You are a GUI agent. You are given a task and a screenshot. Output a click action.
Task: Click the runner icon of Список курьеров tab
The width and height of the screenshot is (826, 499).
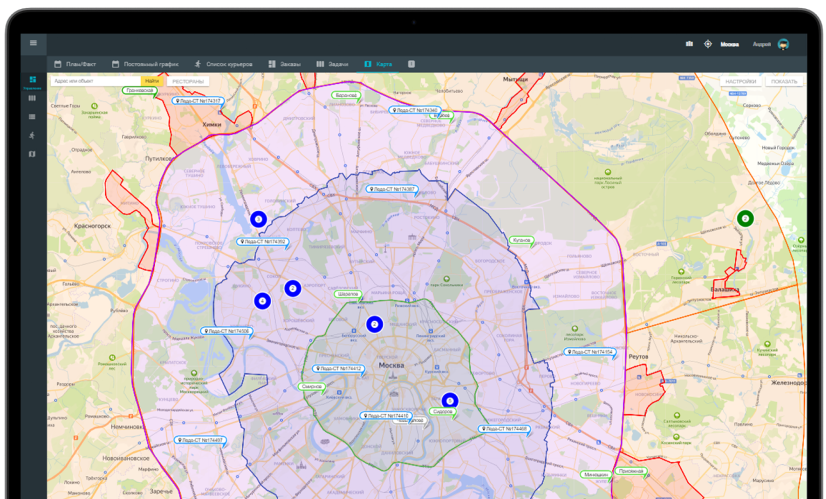pyautogui.click(x=198, y=64)
